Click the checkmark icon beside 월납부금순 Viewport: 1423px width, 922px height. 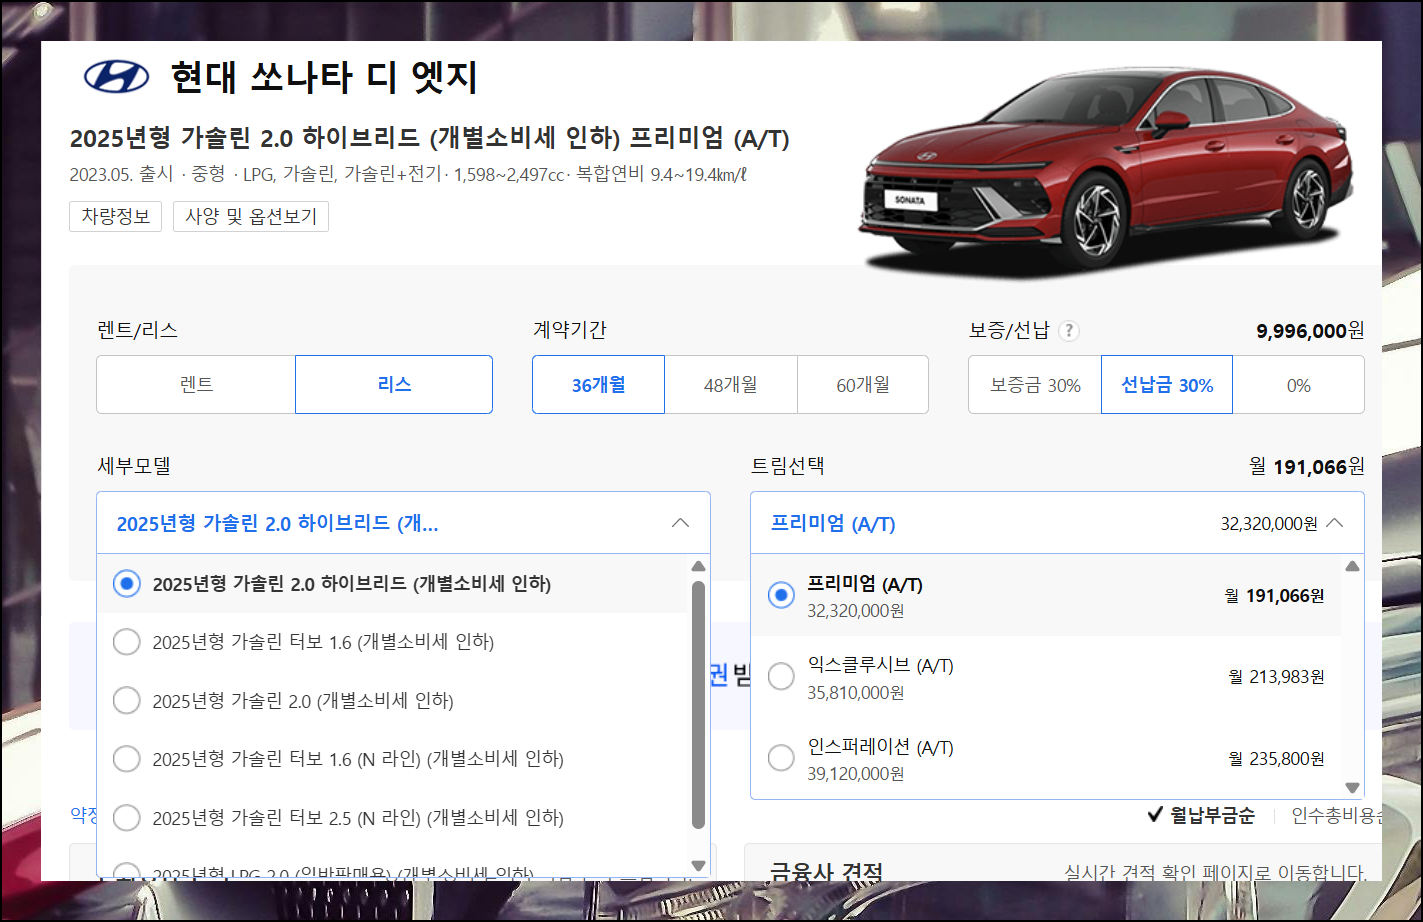1156,815
